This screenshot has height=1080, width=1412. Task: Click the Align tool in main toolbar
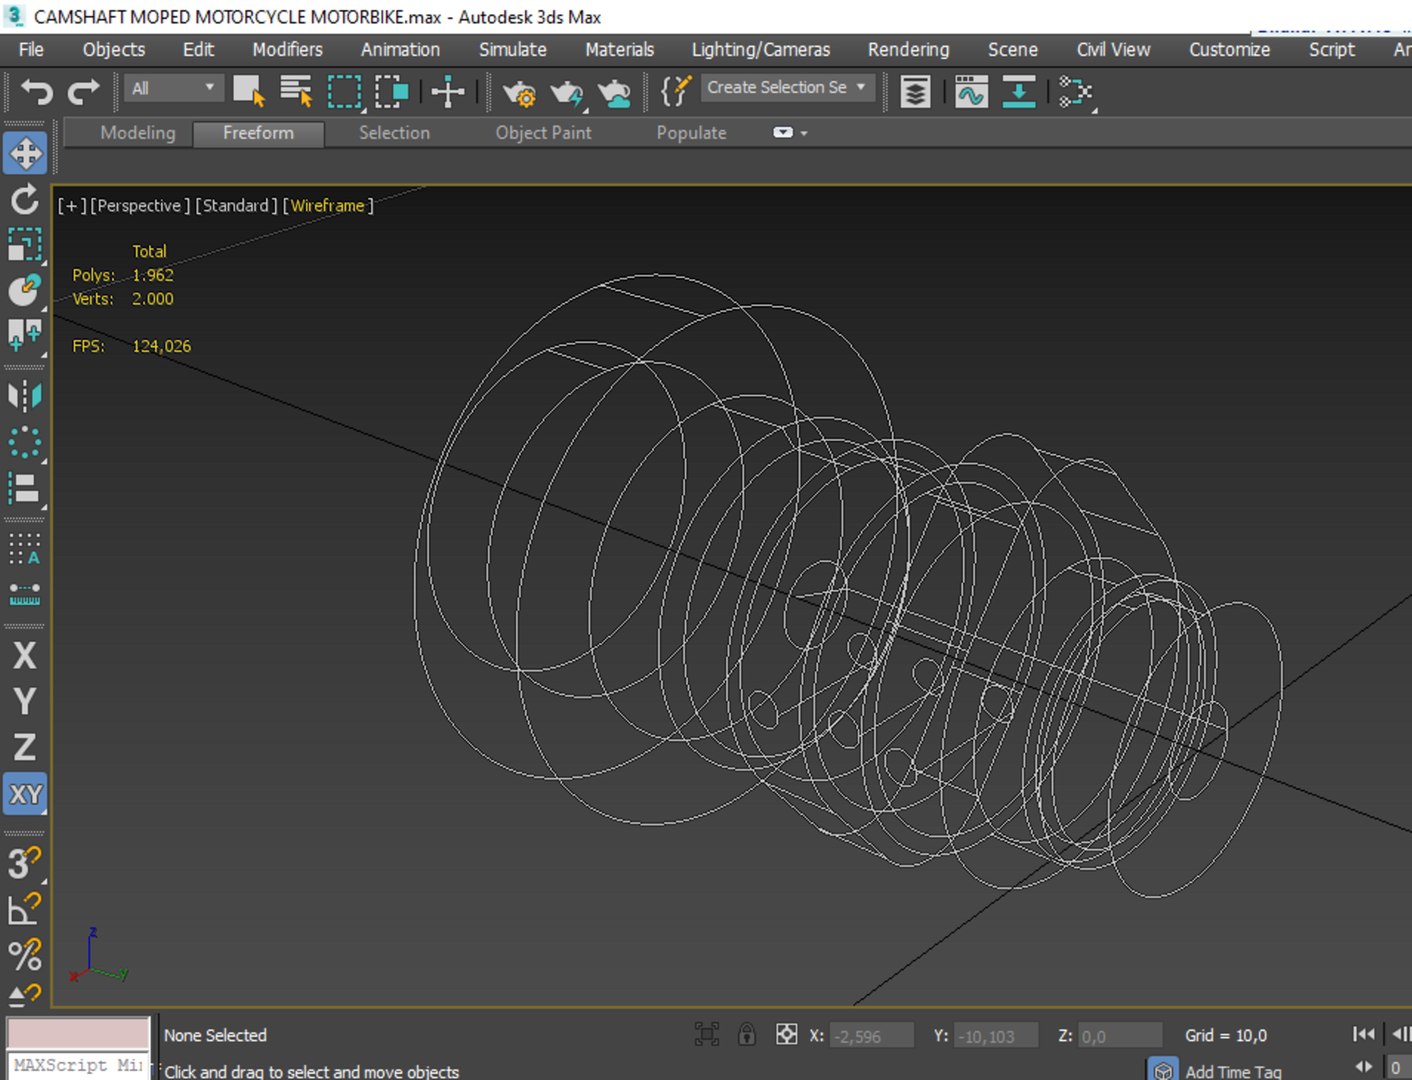pos(1019,92)
